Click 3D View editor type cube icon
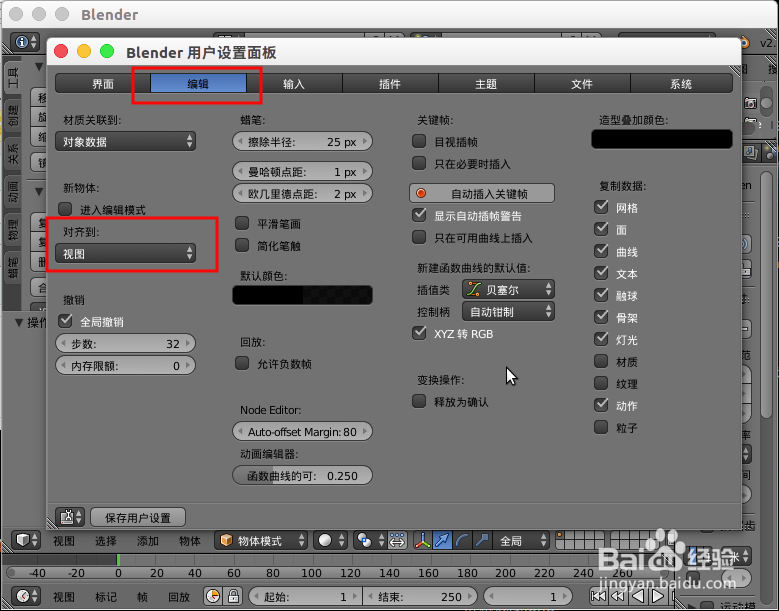Image resolution: width=779 pixels, height=611 pixels. 26,540
